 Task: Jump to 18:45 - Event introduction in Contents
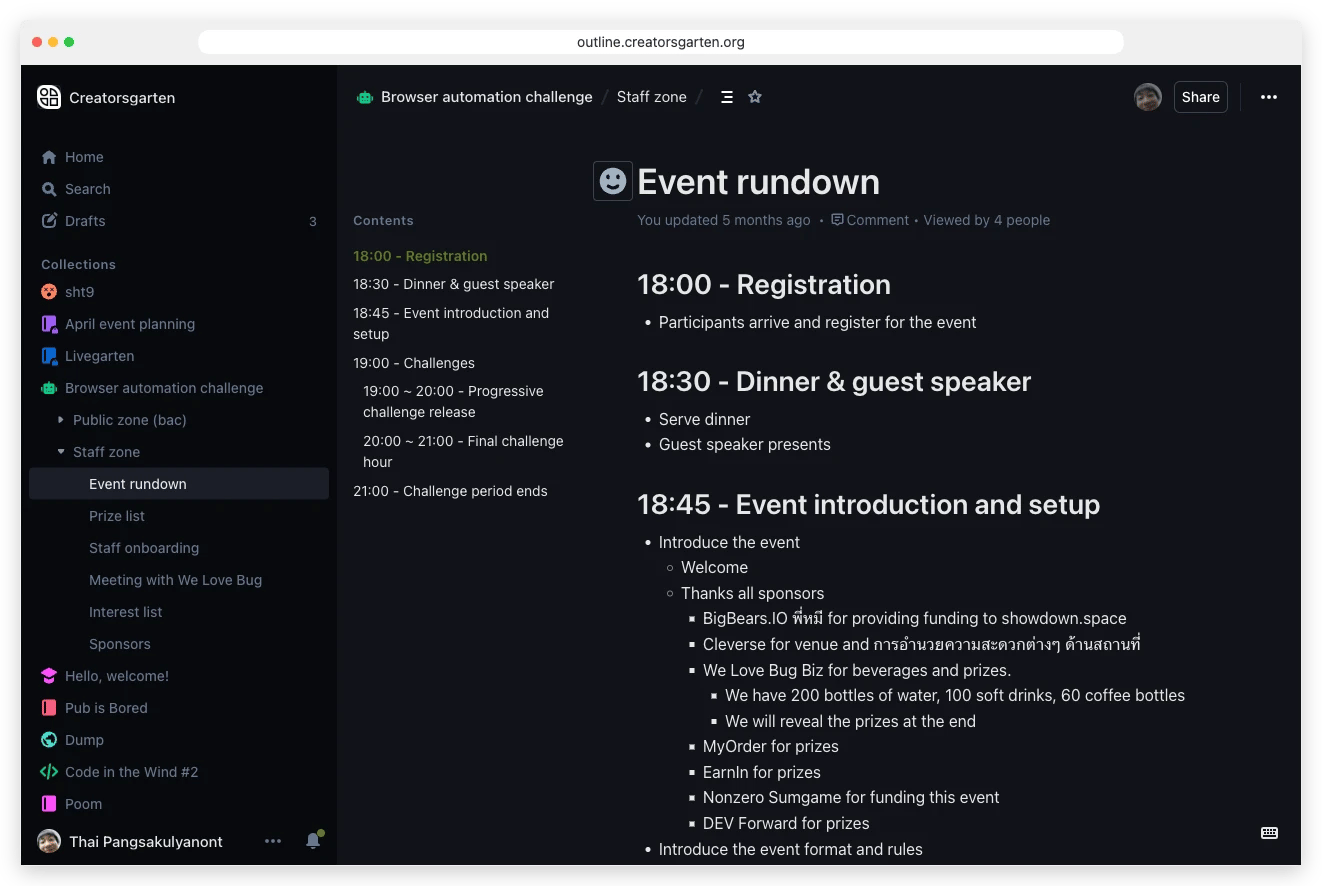point(451,323)
